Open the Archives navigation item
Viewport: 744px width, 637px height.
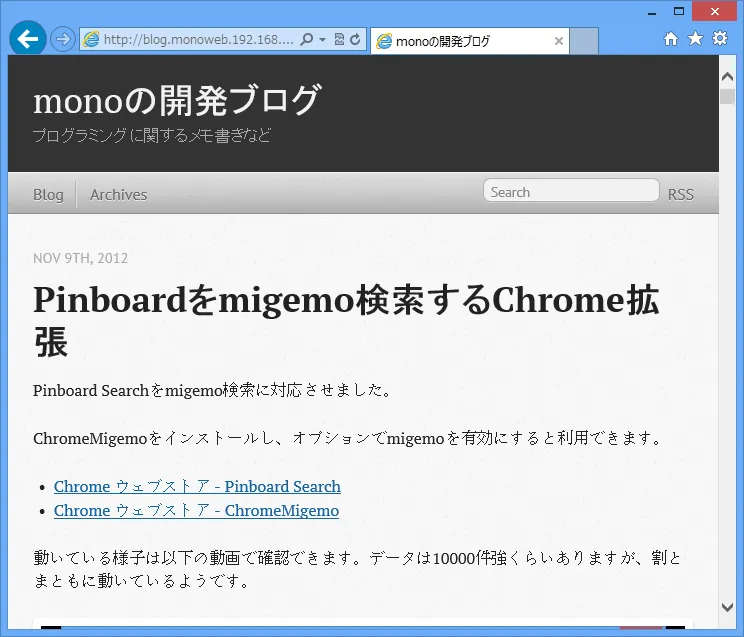point(118,195)
